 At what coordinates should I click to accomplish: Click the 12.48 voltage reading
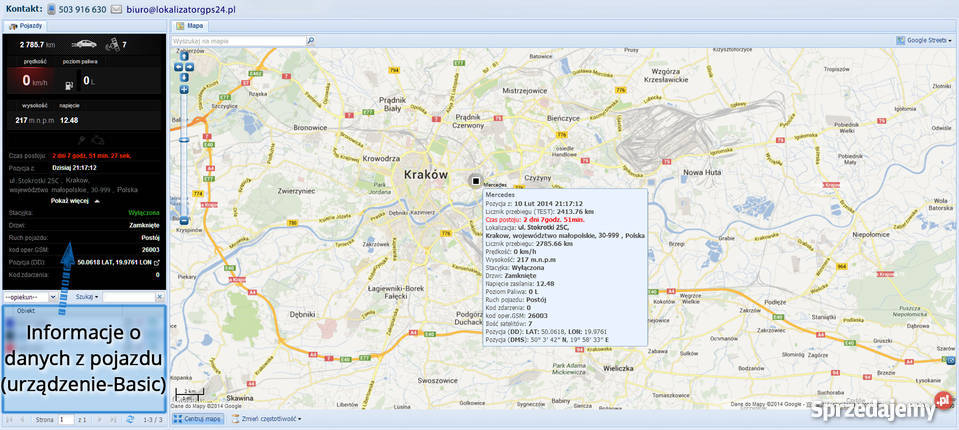(x=69, y=120)
